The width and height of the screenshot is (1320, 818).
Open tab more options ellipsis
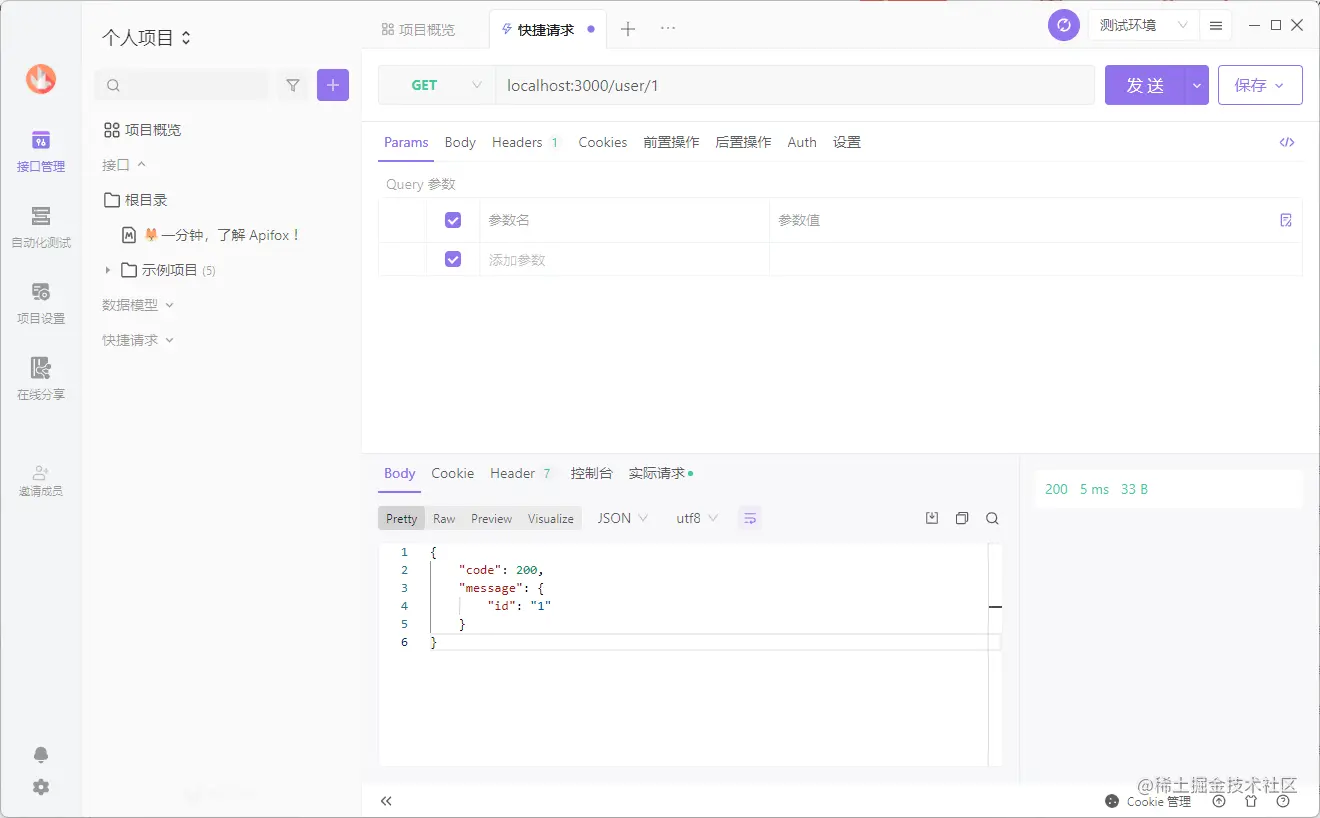click(x=668, y=28)
